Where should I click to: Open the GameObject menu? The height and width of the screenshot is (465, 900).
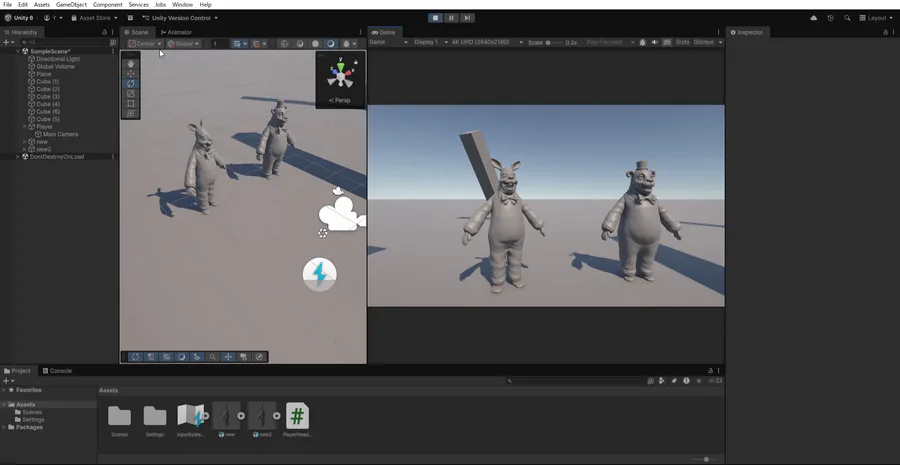71,5
